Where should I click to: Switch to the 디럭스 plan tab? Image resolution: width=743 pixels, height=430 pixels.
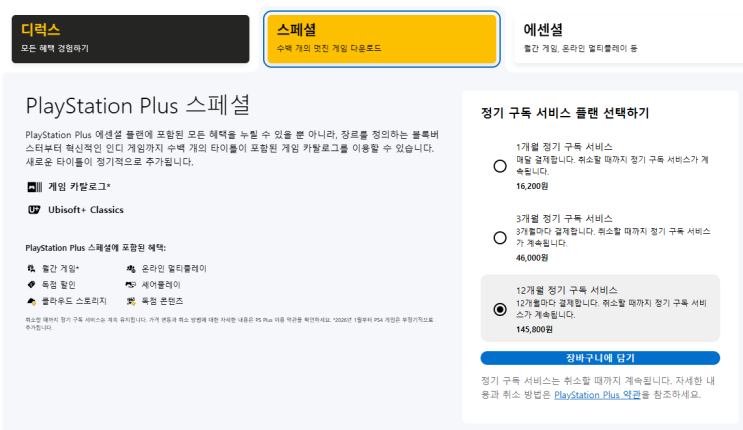click(130, 39)
